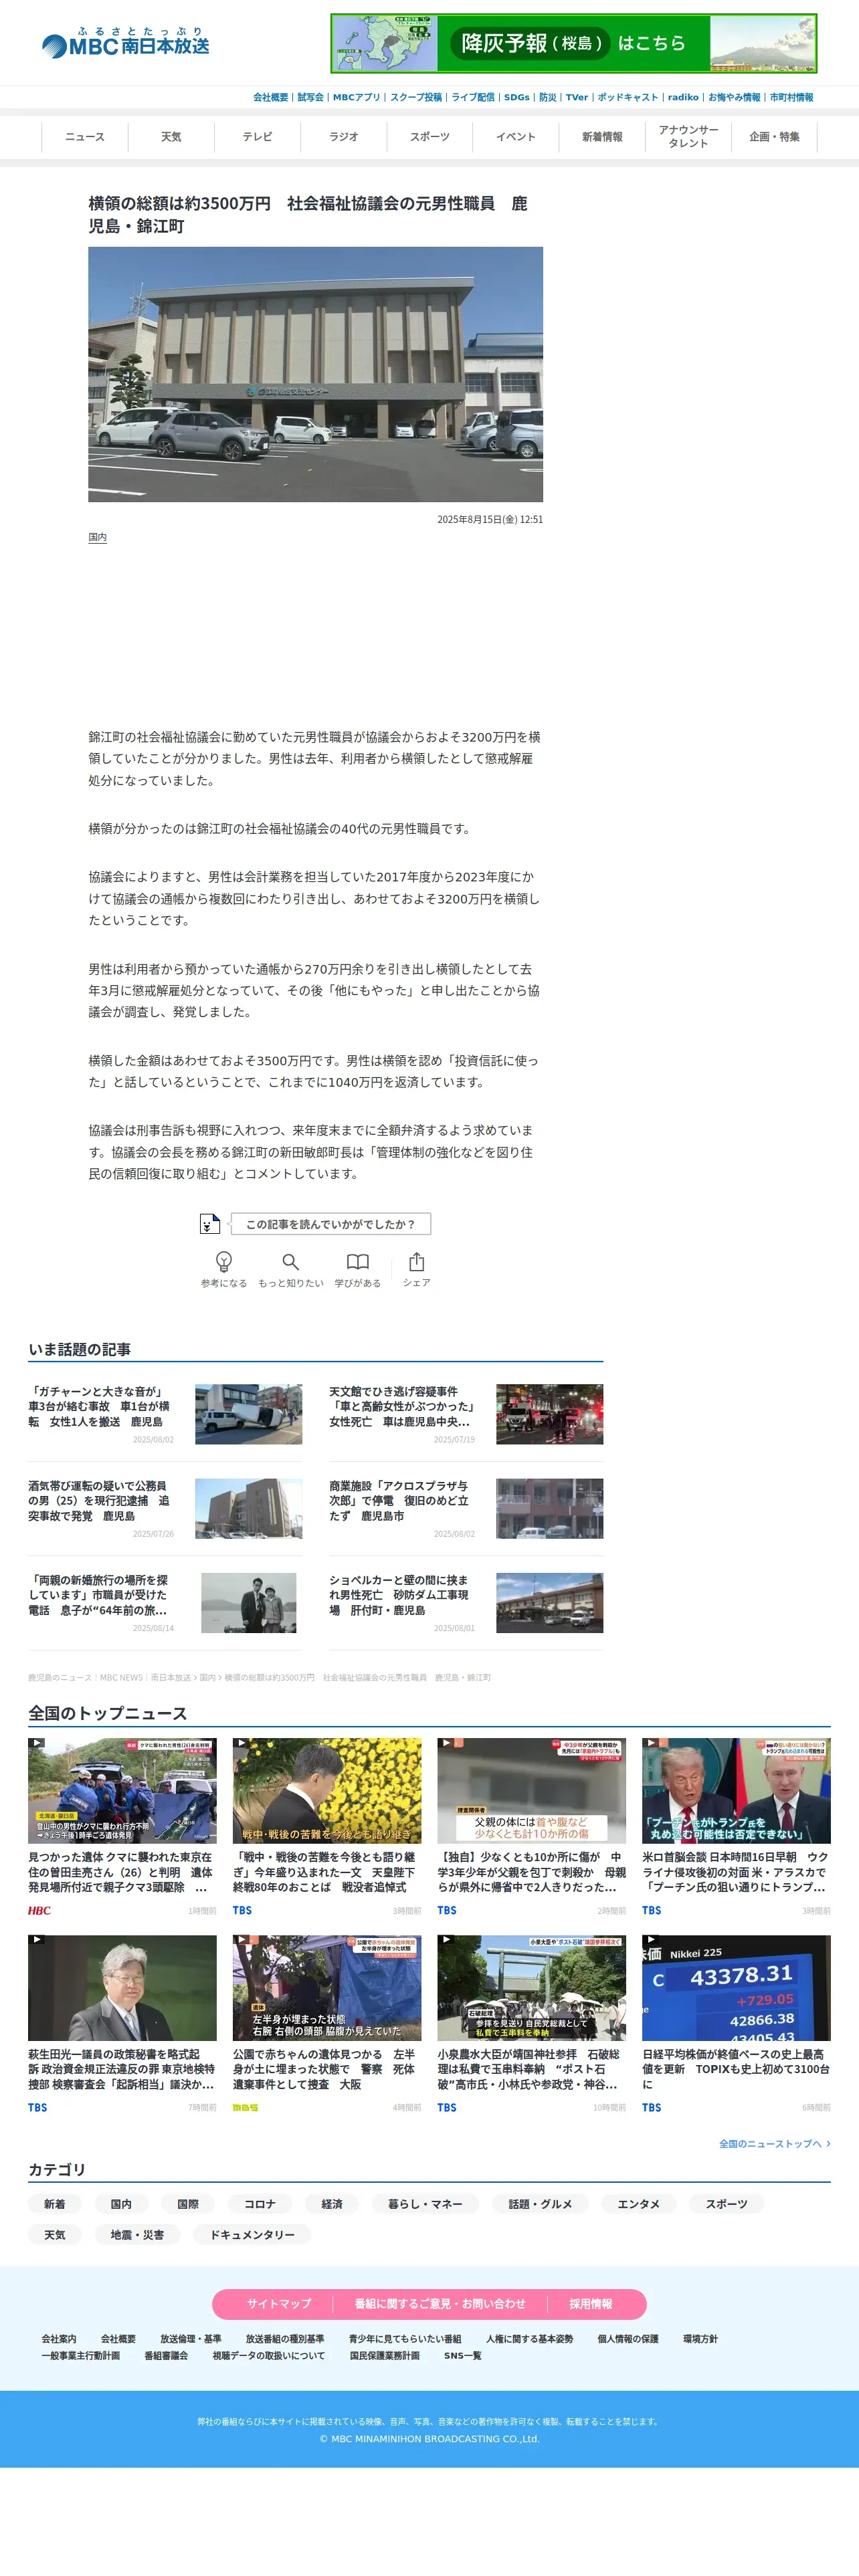Open the スポーツ menu

coord(430,137)
